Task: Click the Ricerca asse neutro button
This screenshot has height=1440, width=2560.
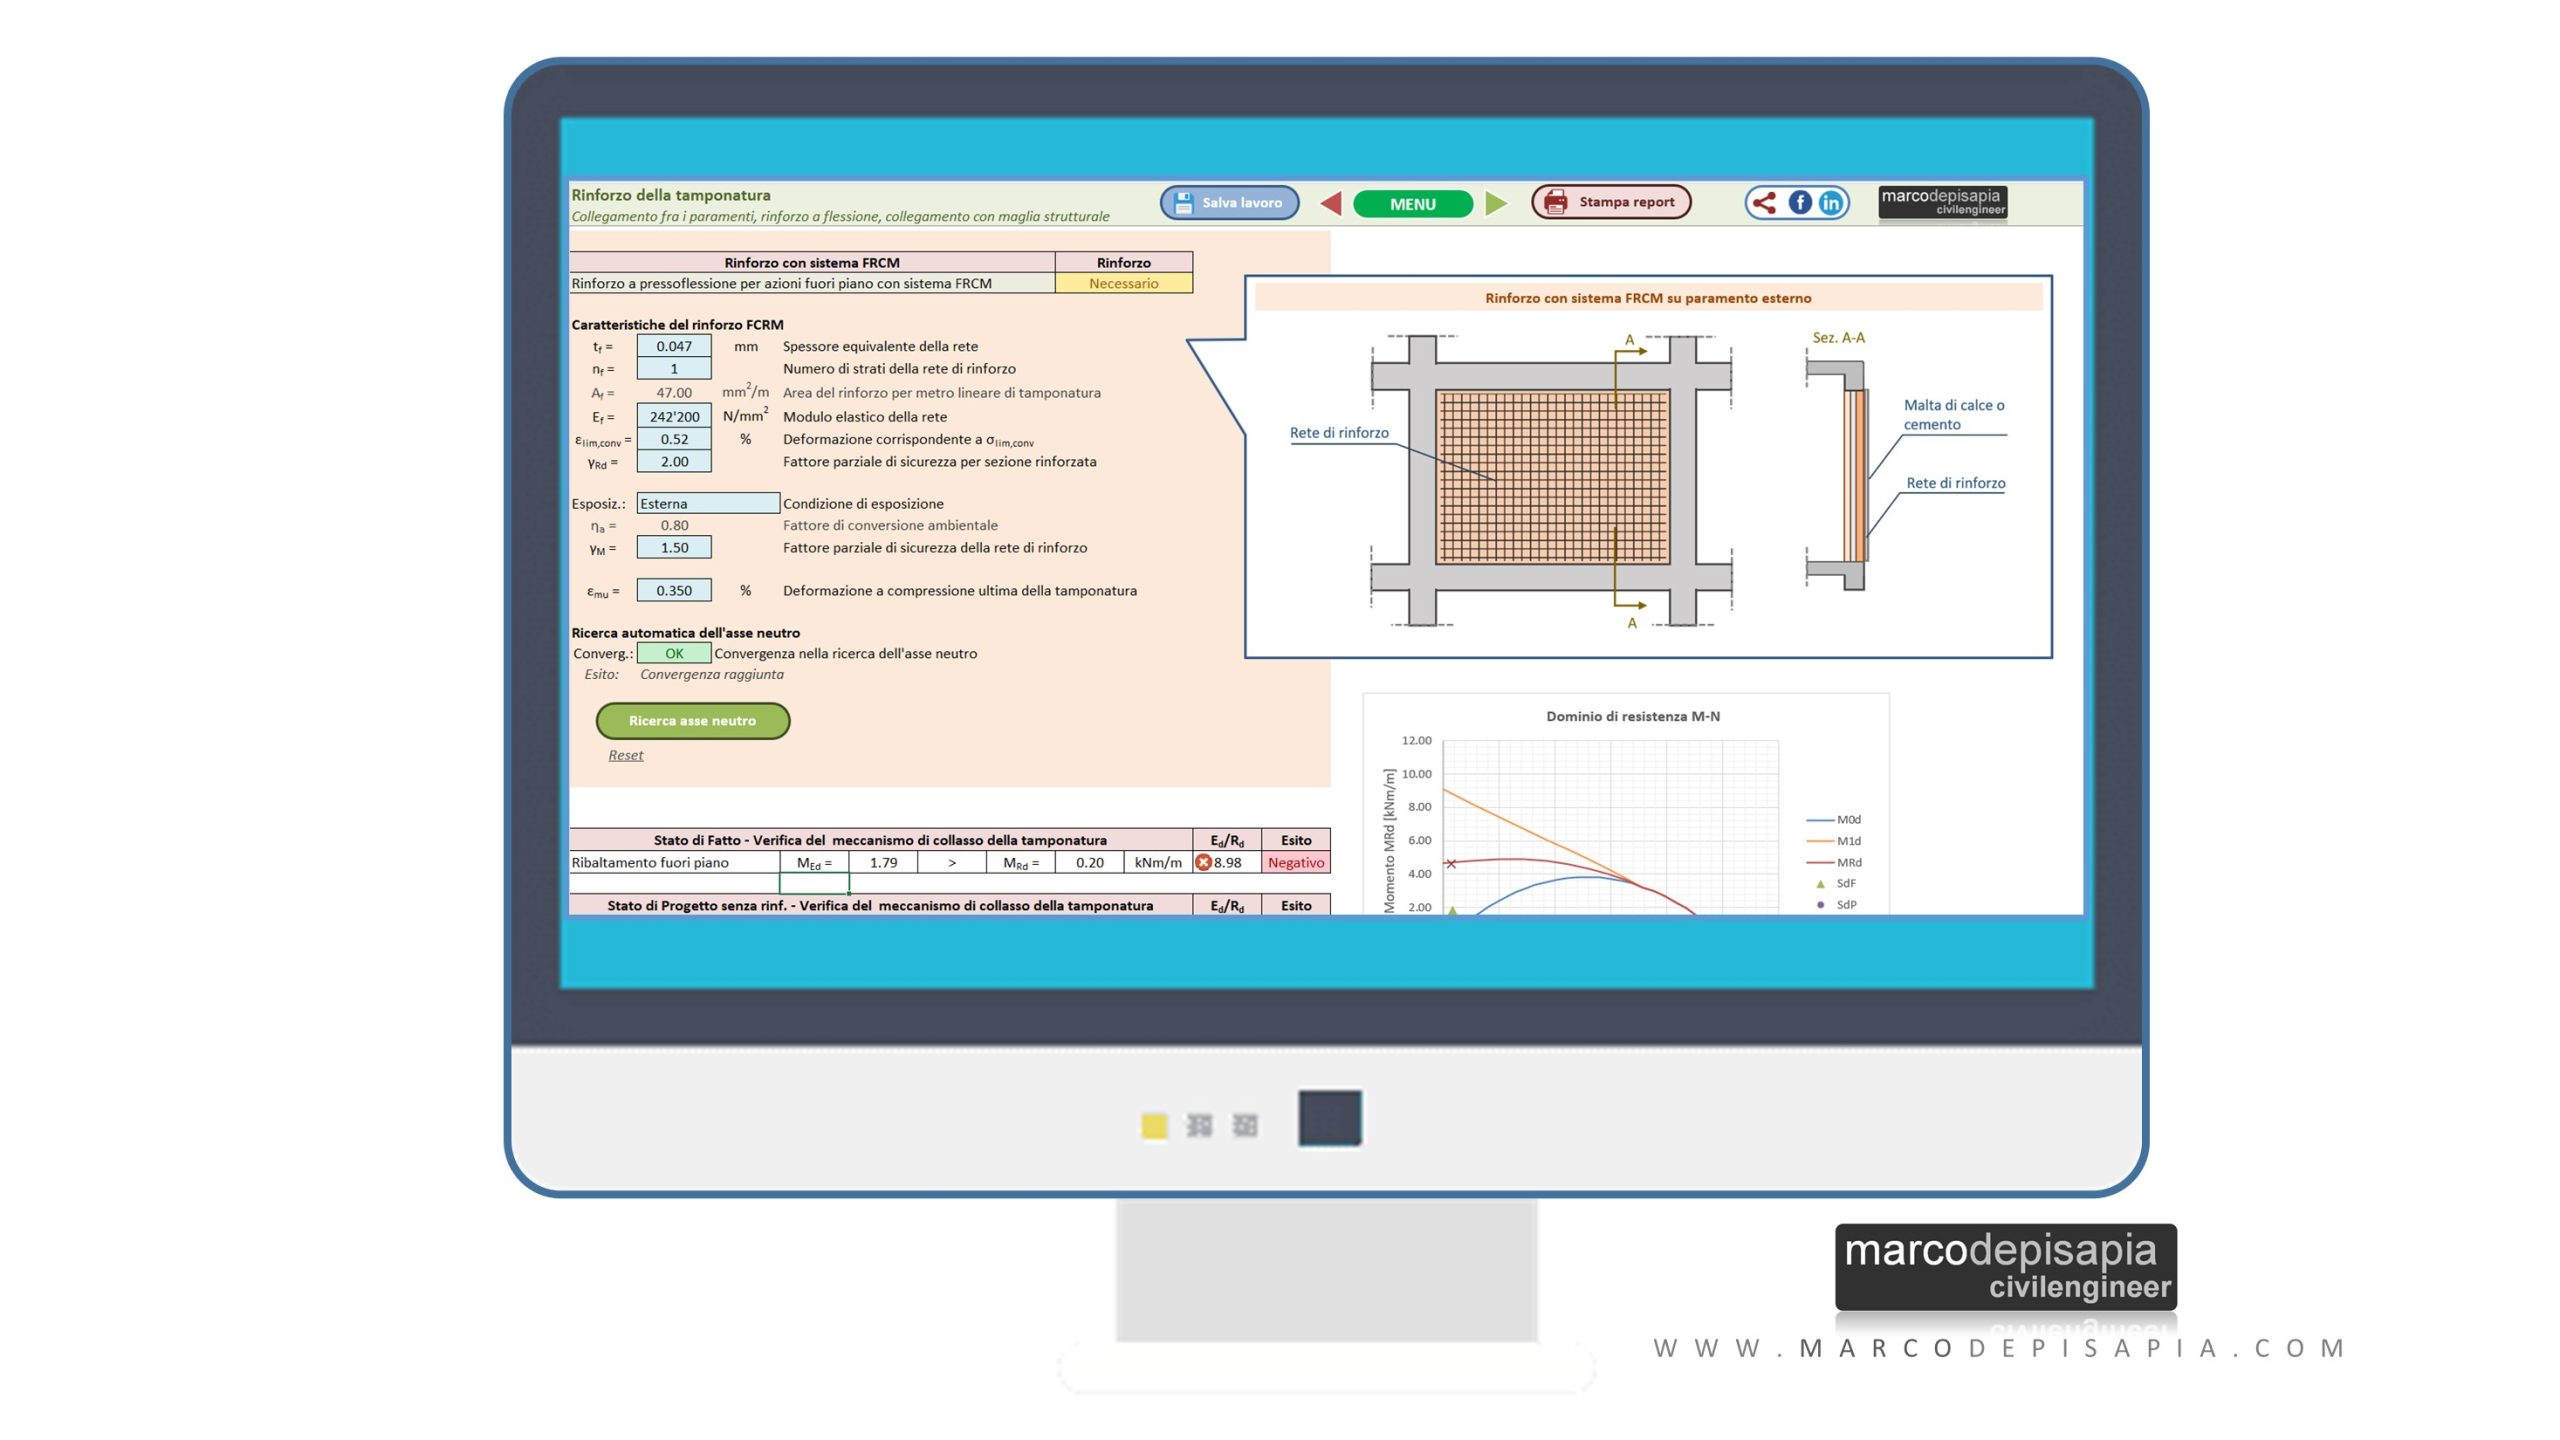Action: (692, 721)
